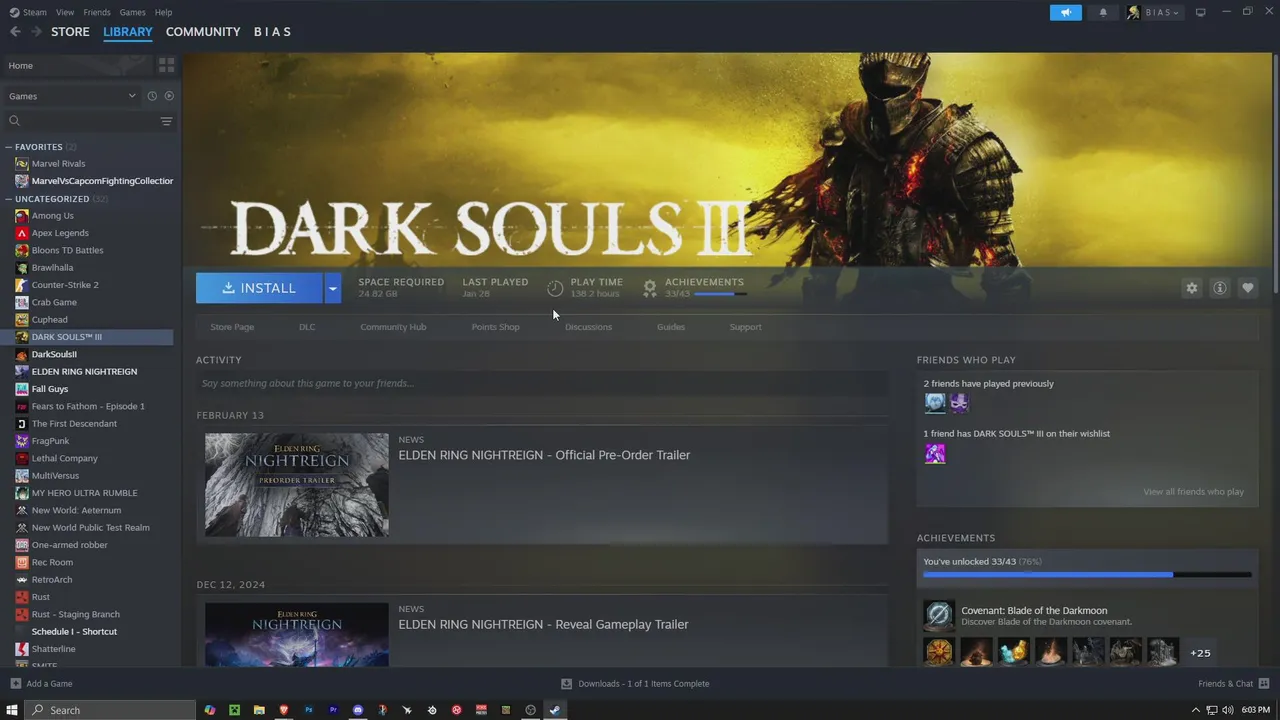1280x720 pixels.
Task: Switch library to collections grid view
Action: click(166, 65)
